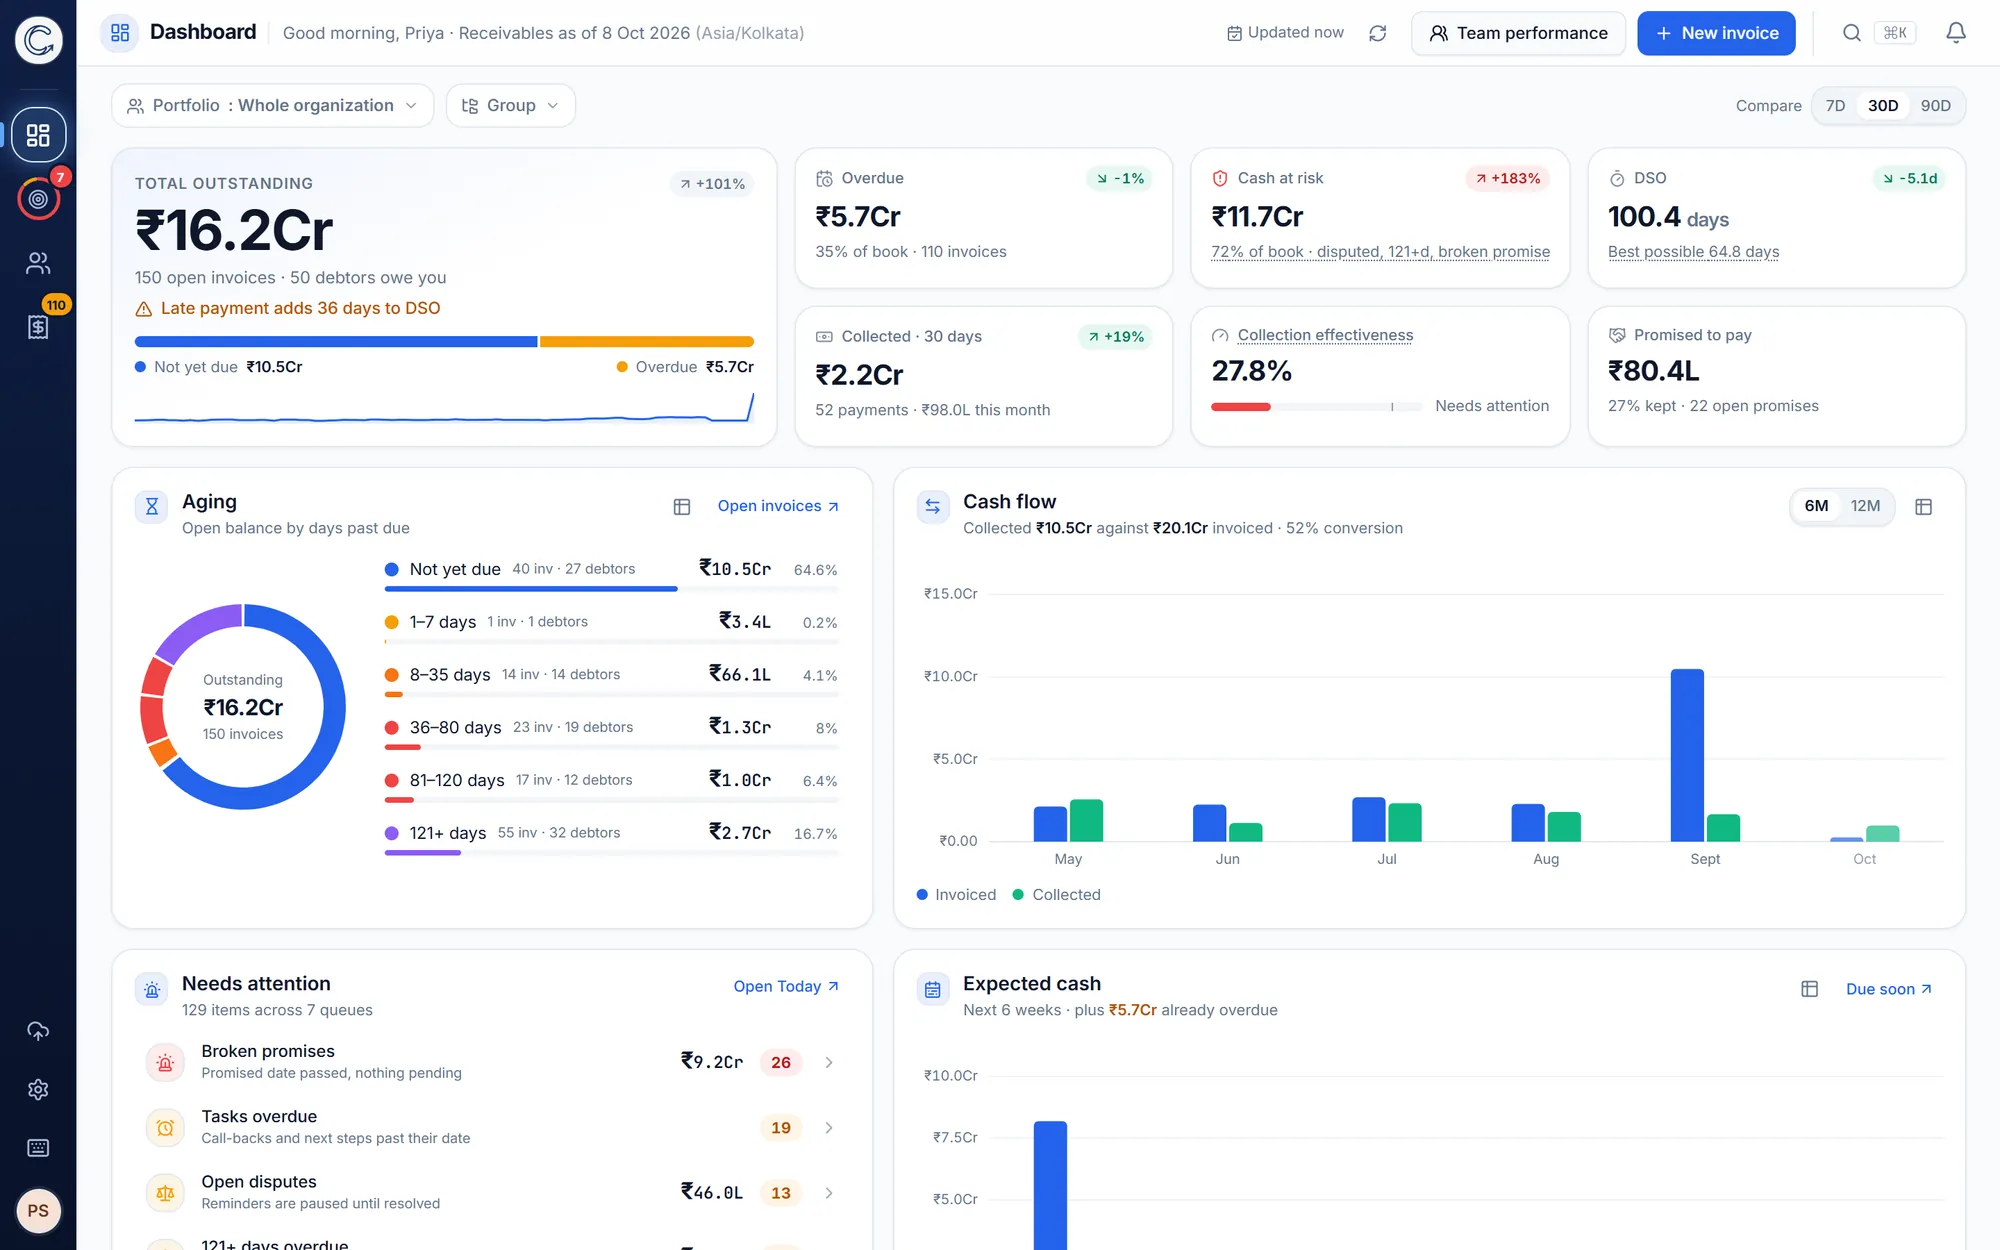Follow the Due soon link
This screenshot has width=2000, height=1250.
pos(1888,989)
